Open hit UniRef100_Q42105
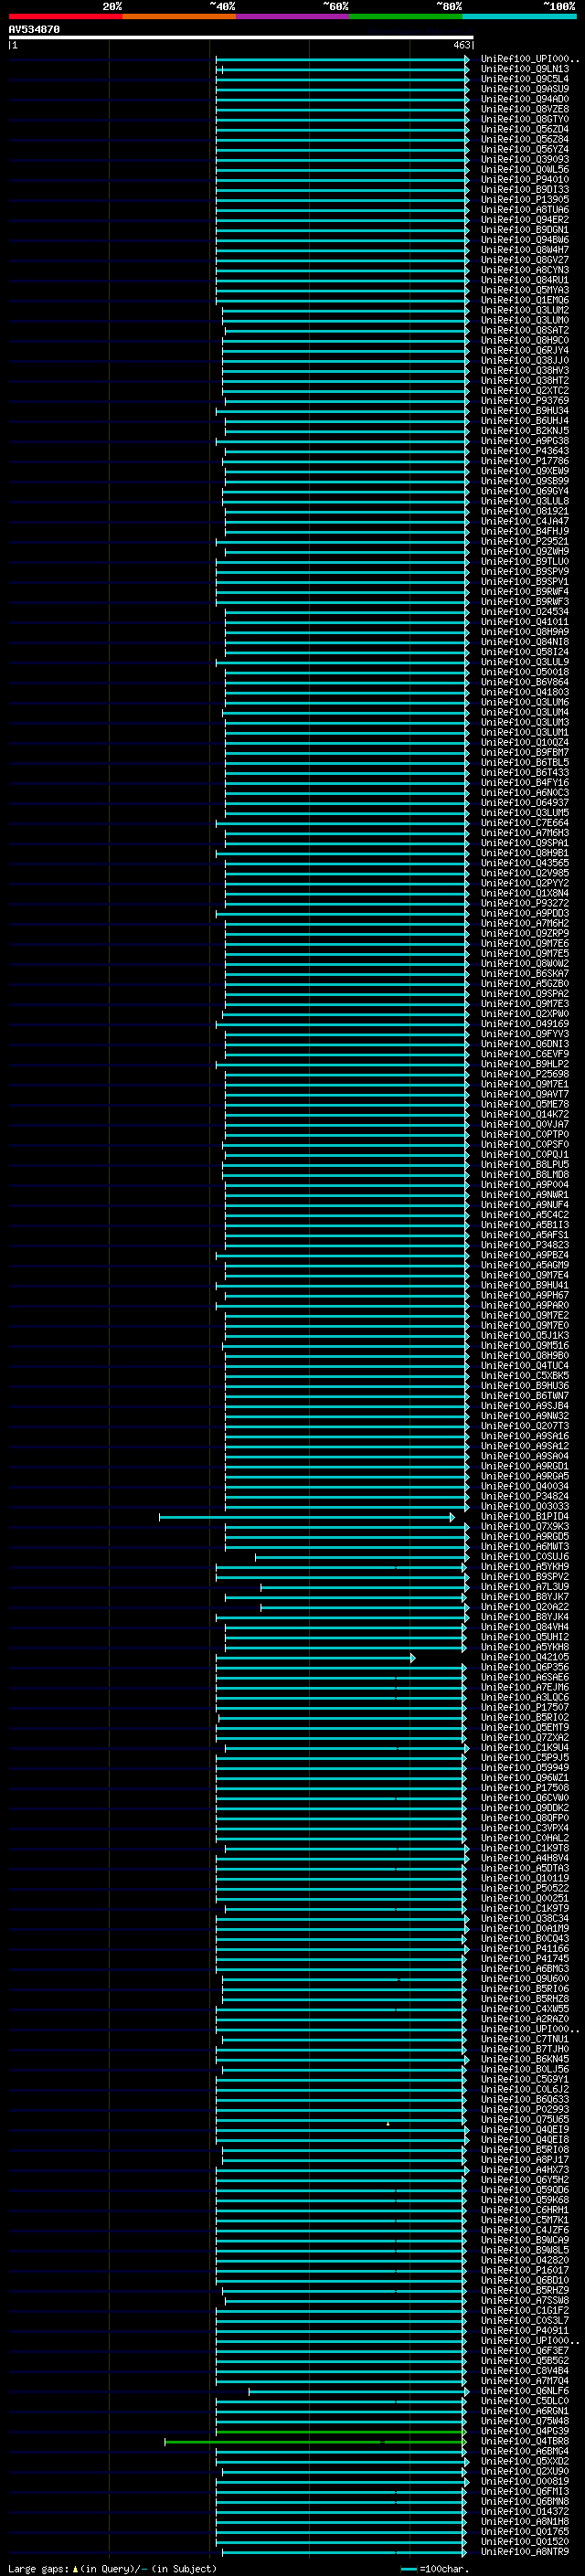Viewport: 585px width, 2576px height. coord(525,1657)
